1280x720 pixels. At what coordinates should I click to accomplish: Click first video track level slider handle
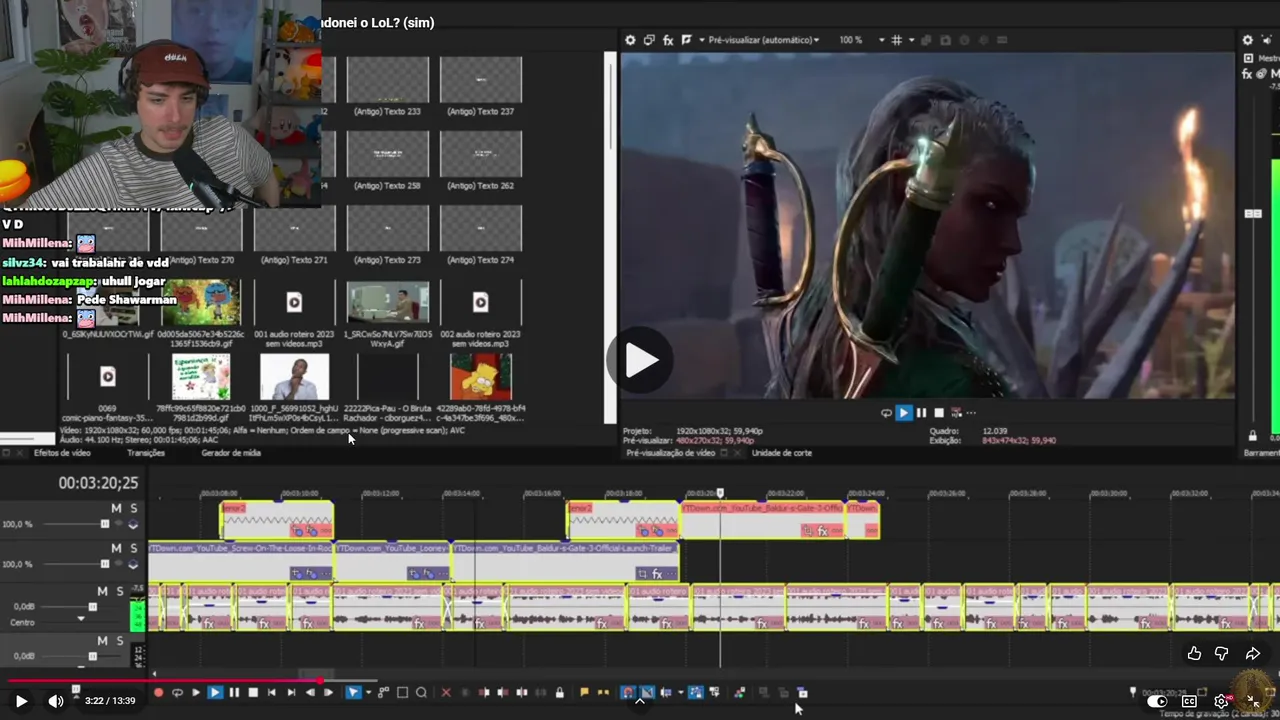coord(104,524)
